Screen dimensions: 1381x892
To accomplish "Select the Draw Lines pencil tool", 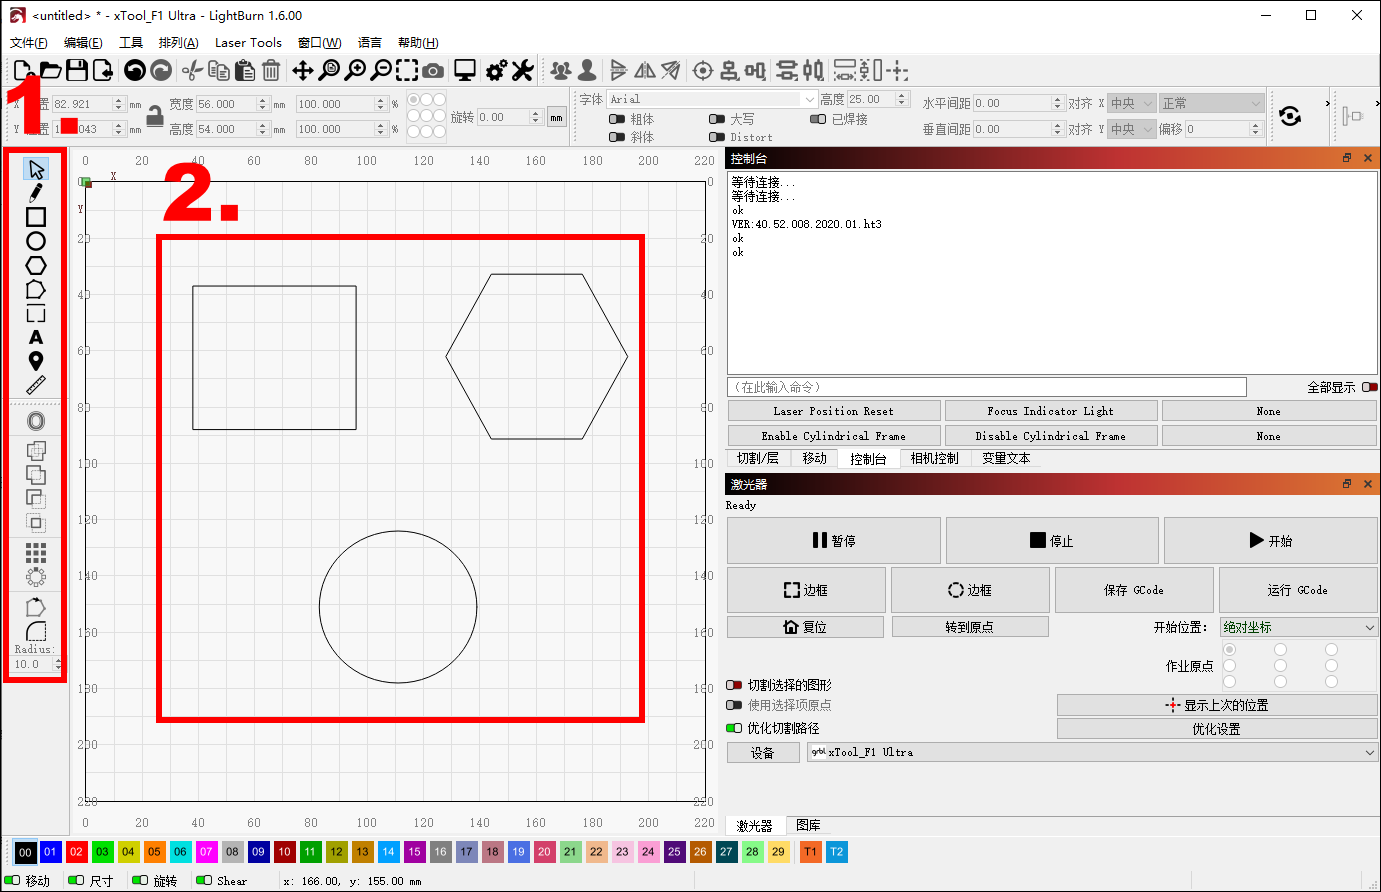I will tap(36, 193).
